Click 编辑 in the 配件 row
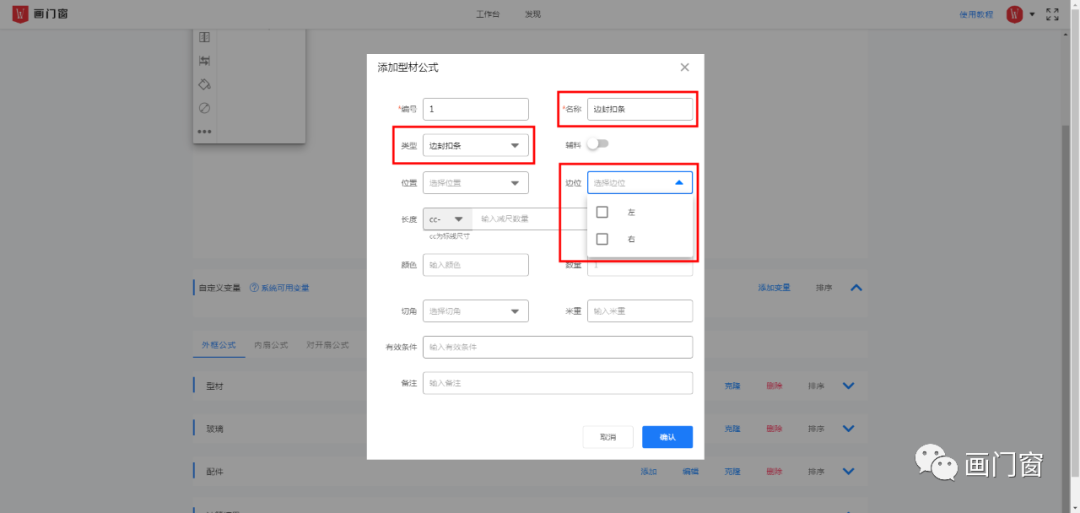1080x513 pixels. pos(690,472)
